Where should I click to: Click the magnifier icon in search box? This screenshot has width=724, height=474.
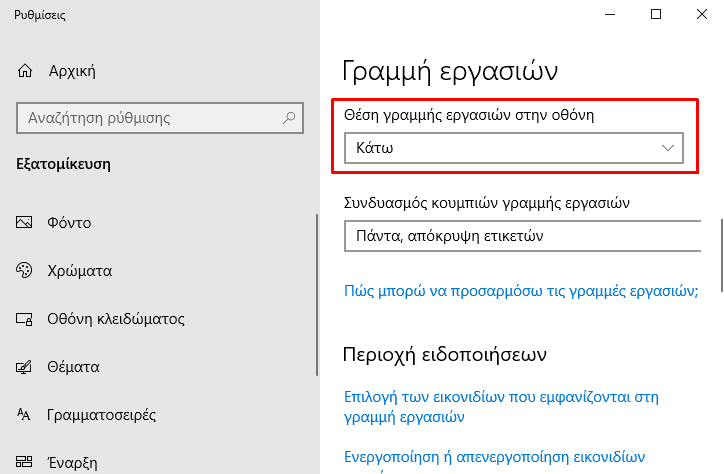(289, 118)
